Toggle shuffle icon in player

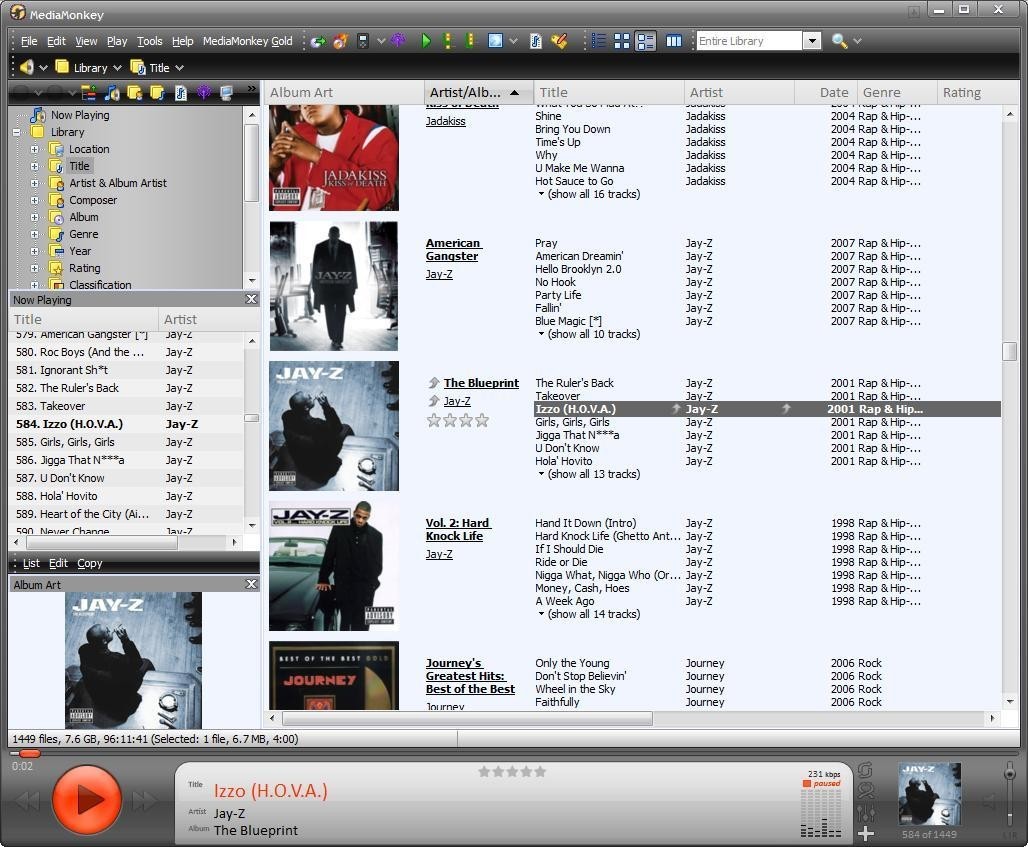(865, 791)
